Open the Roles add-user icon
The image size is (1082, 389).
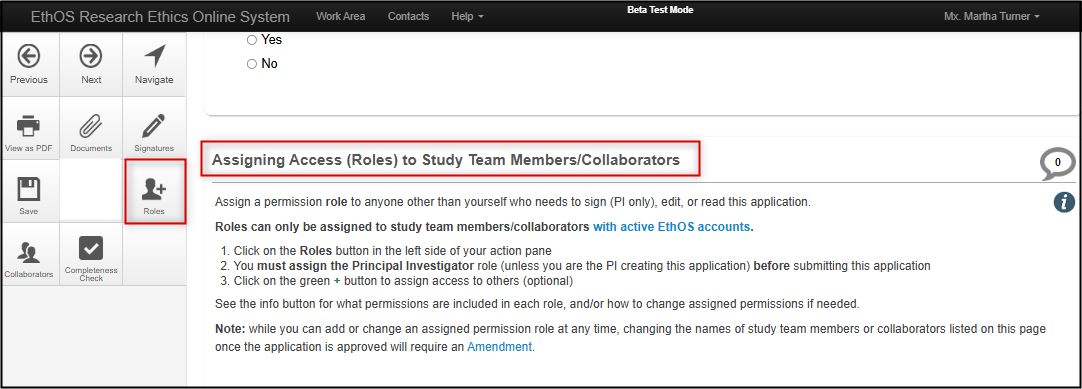tap(154, 189)
